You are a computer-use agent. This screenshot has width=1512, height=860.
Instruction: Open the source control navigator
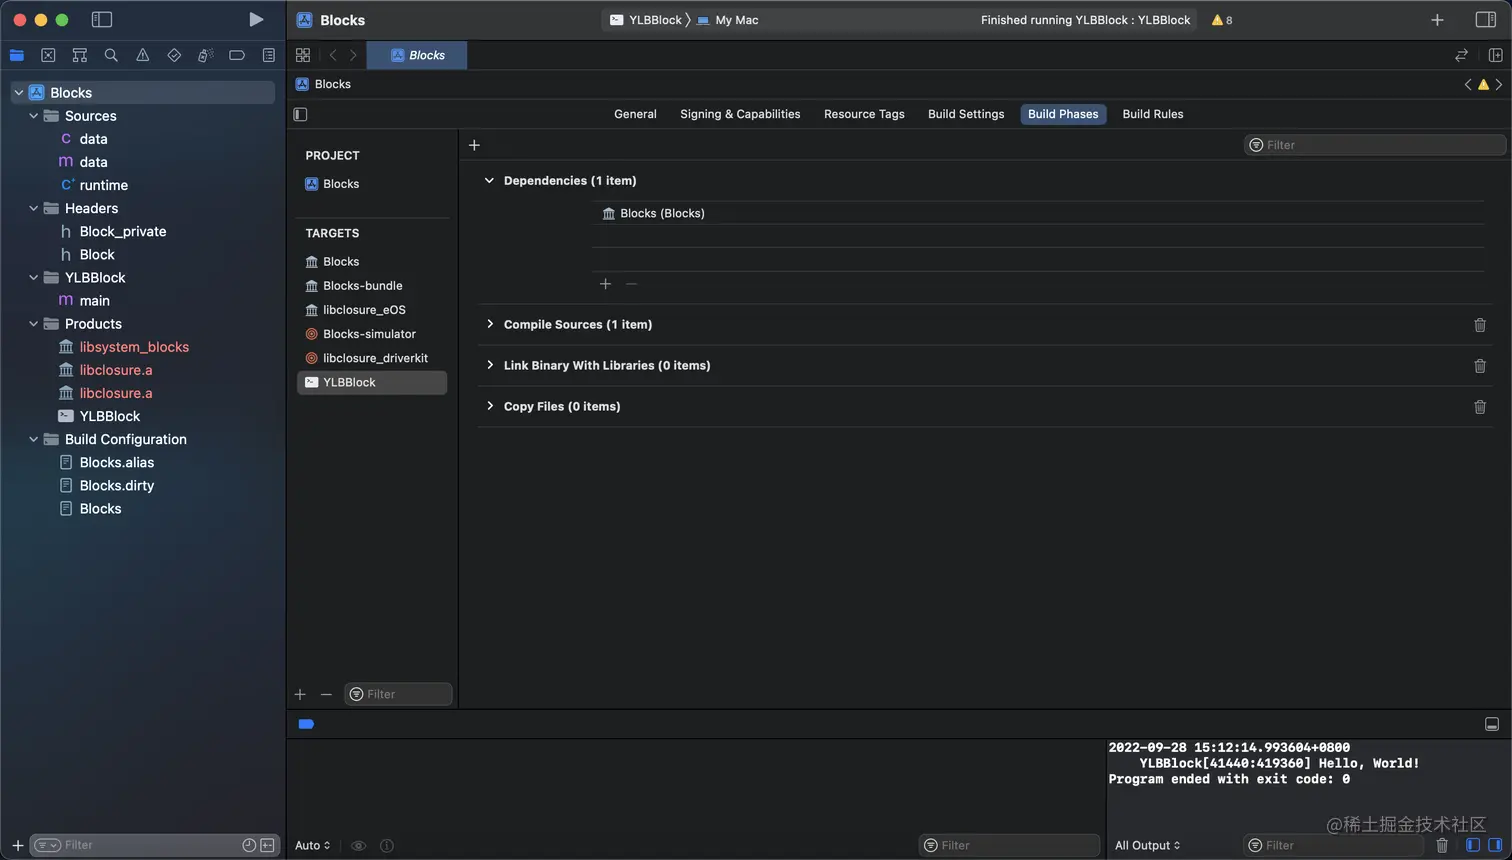48,55
